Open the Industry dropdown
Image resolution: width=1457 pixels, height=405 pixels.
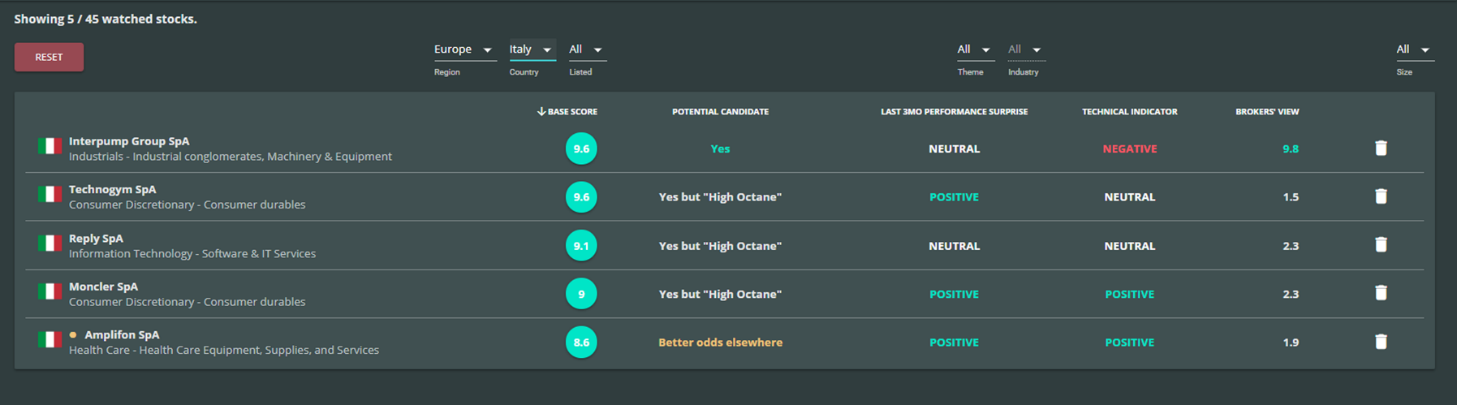(1026, 50)
